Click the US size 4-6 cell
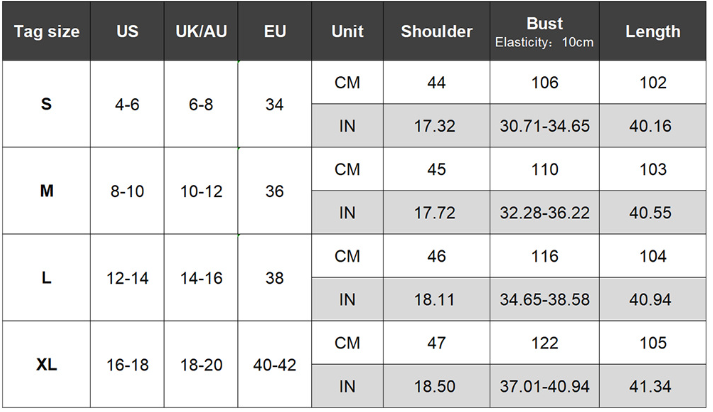This screenshot has height=412, width=713. click(x=127, y=104)
